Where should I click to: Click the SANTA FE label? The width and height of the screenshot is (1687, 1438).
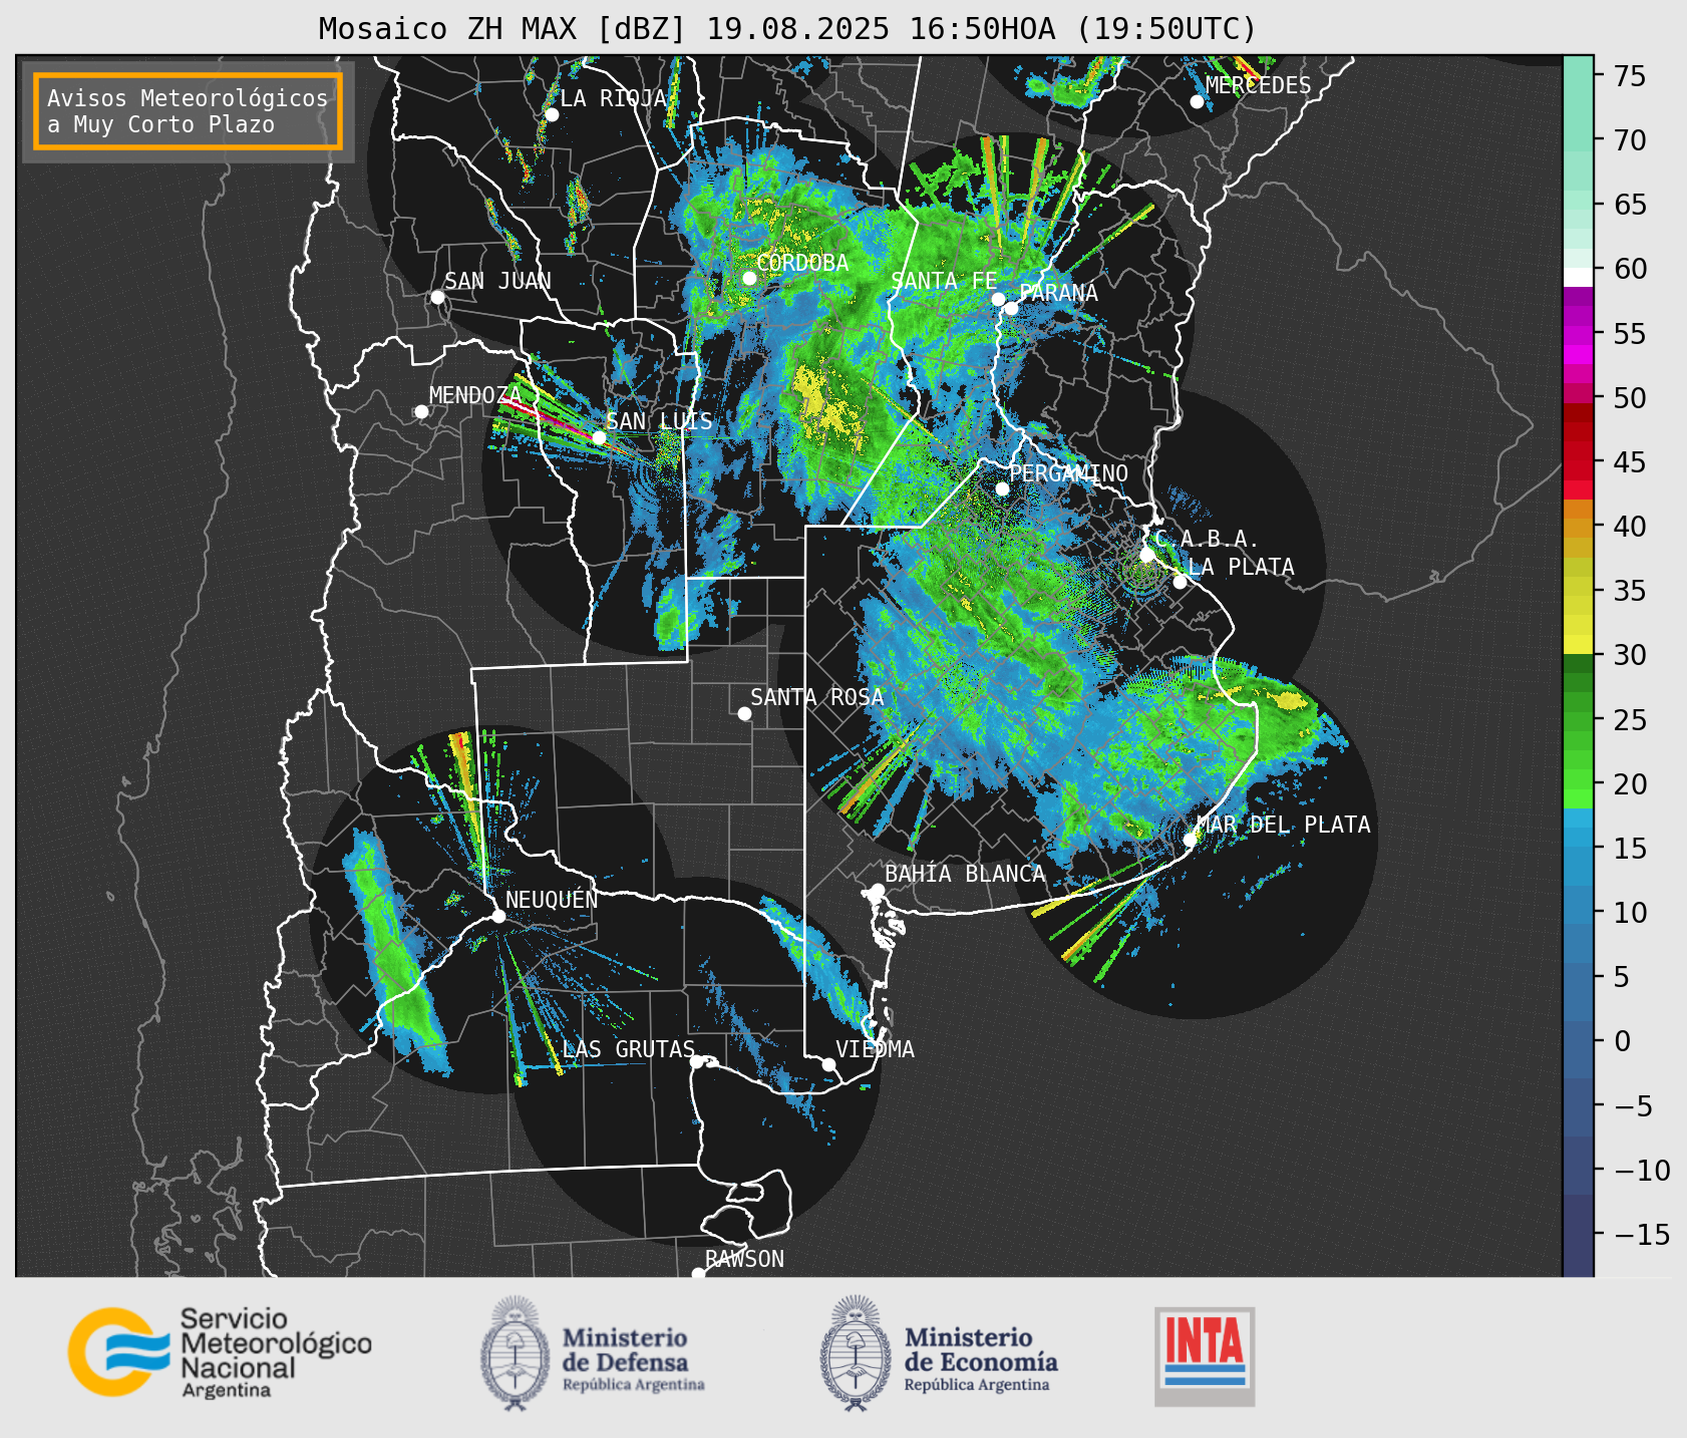(944, 281)
